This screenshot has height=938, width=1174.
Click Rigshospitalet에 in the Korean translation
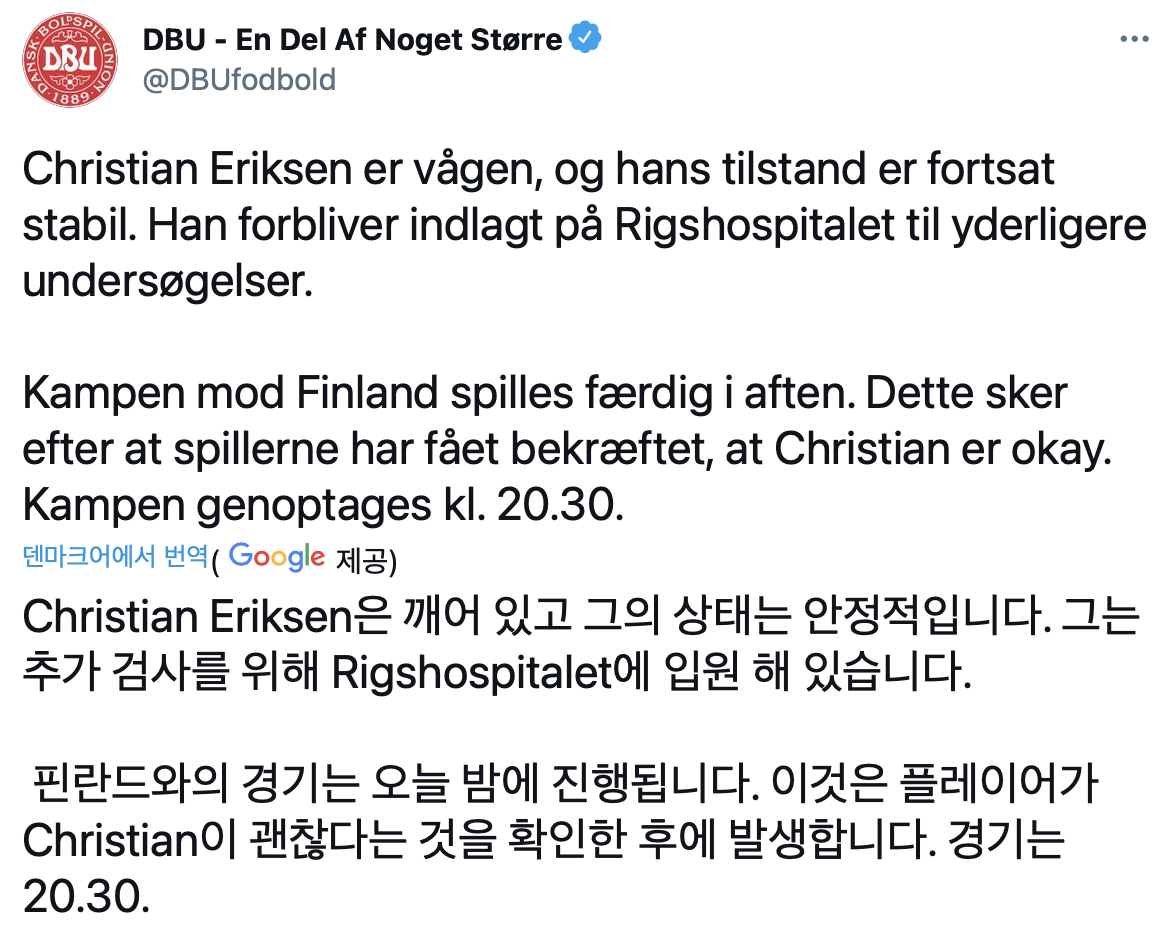pyautogui.click(x=491, y=672)
